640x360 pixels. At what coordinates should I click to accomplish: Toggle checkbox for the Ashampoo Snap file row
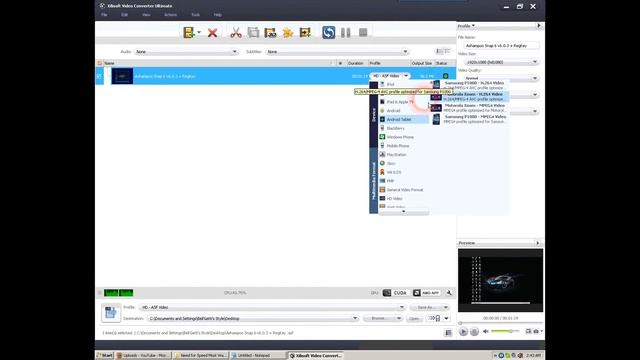tap(99, 76)
